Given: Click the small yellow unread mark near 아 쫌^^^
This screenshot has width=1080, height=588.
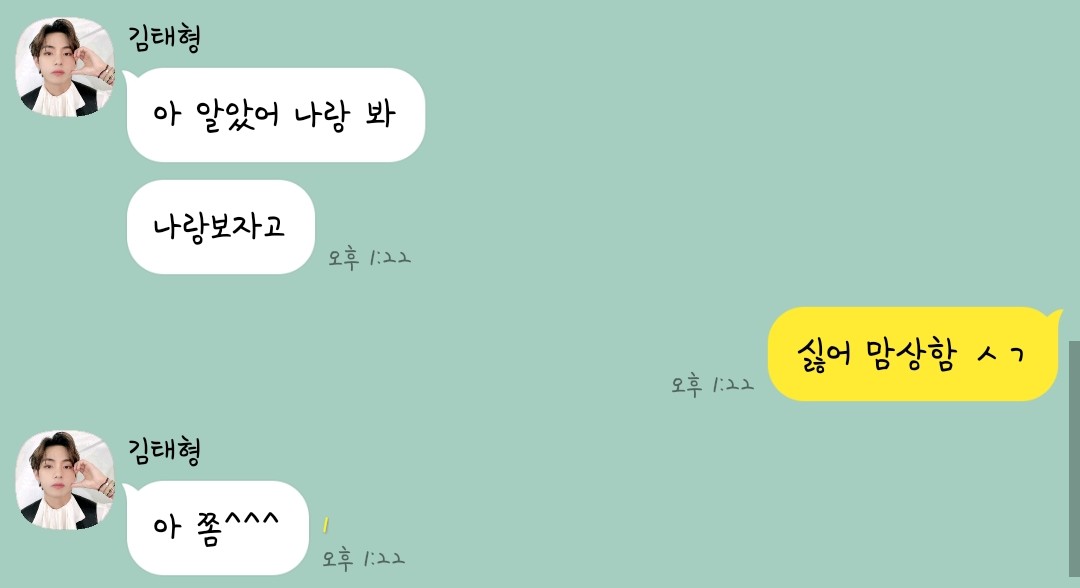Looking at the screenshot, I should point(326,525).
